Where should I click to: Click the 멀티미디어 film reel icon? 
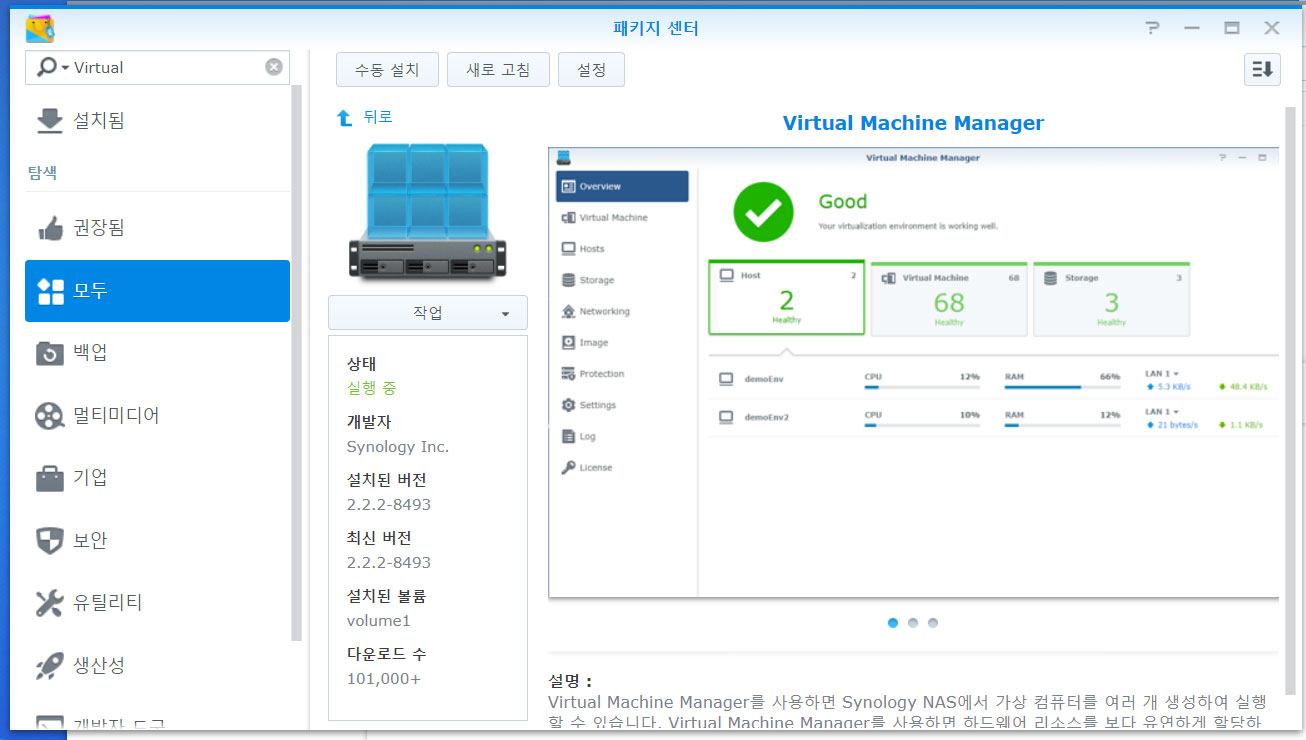49,415
